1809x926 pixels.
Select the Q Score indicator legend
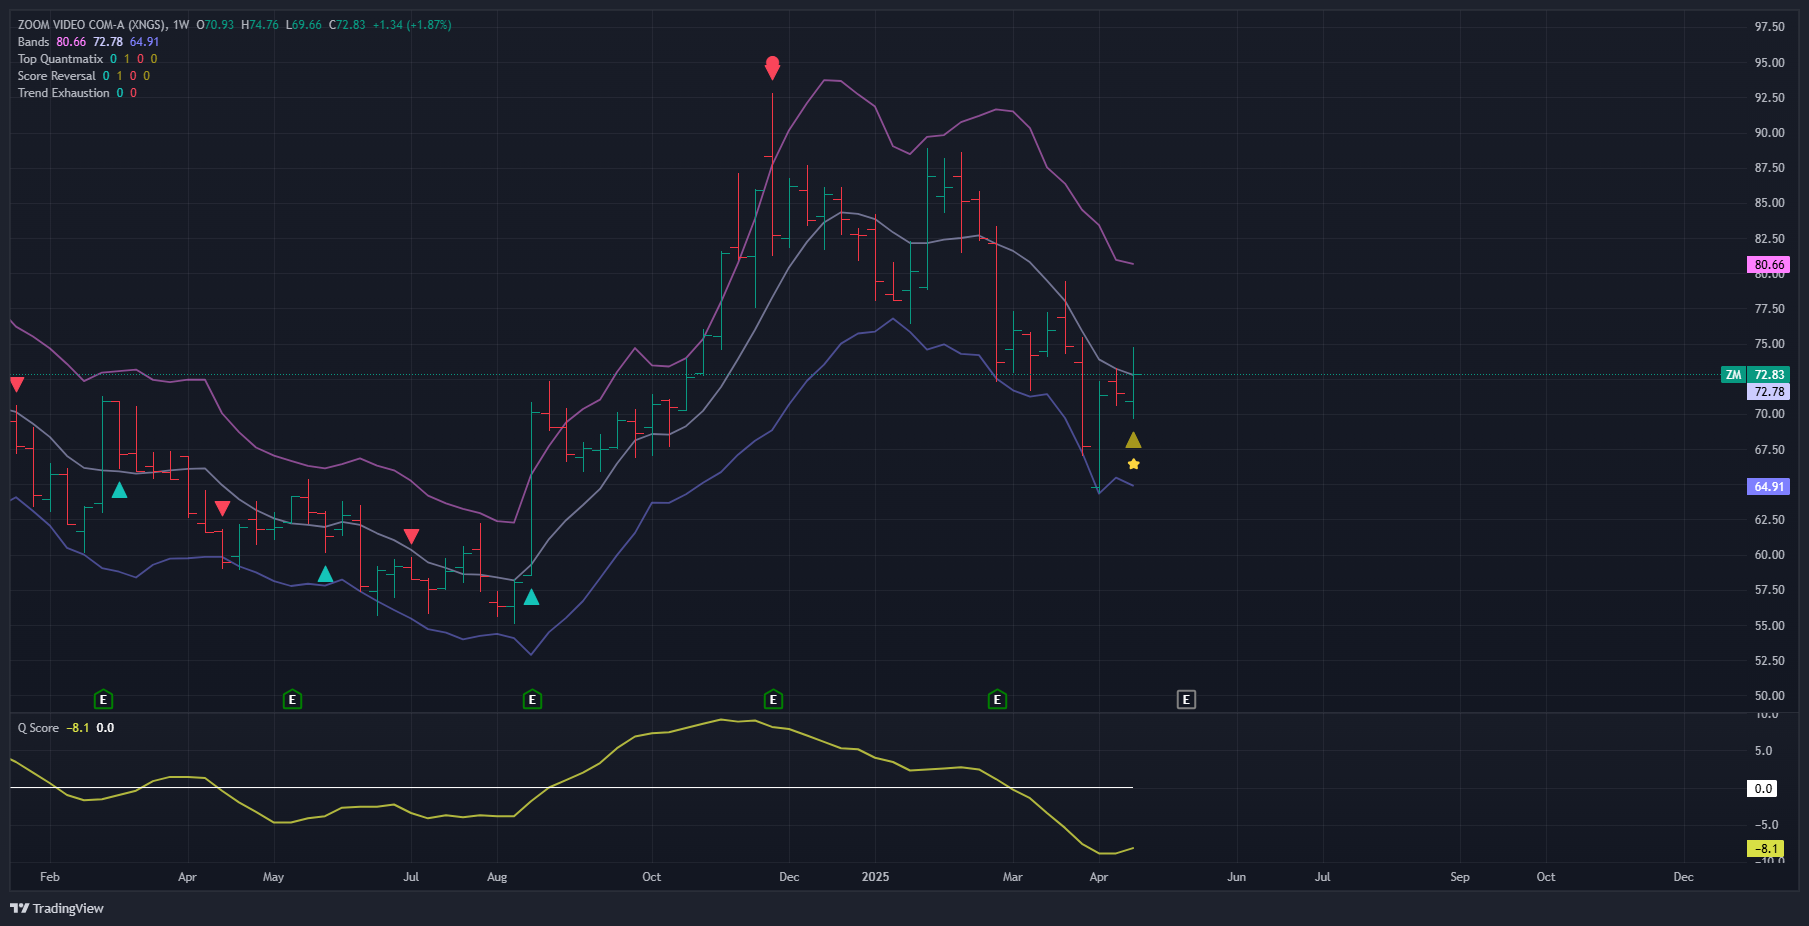click(38, 728)
